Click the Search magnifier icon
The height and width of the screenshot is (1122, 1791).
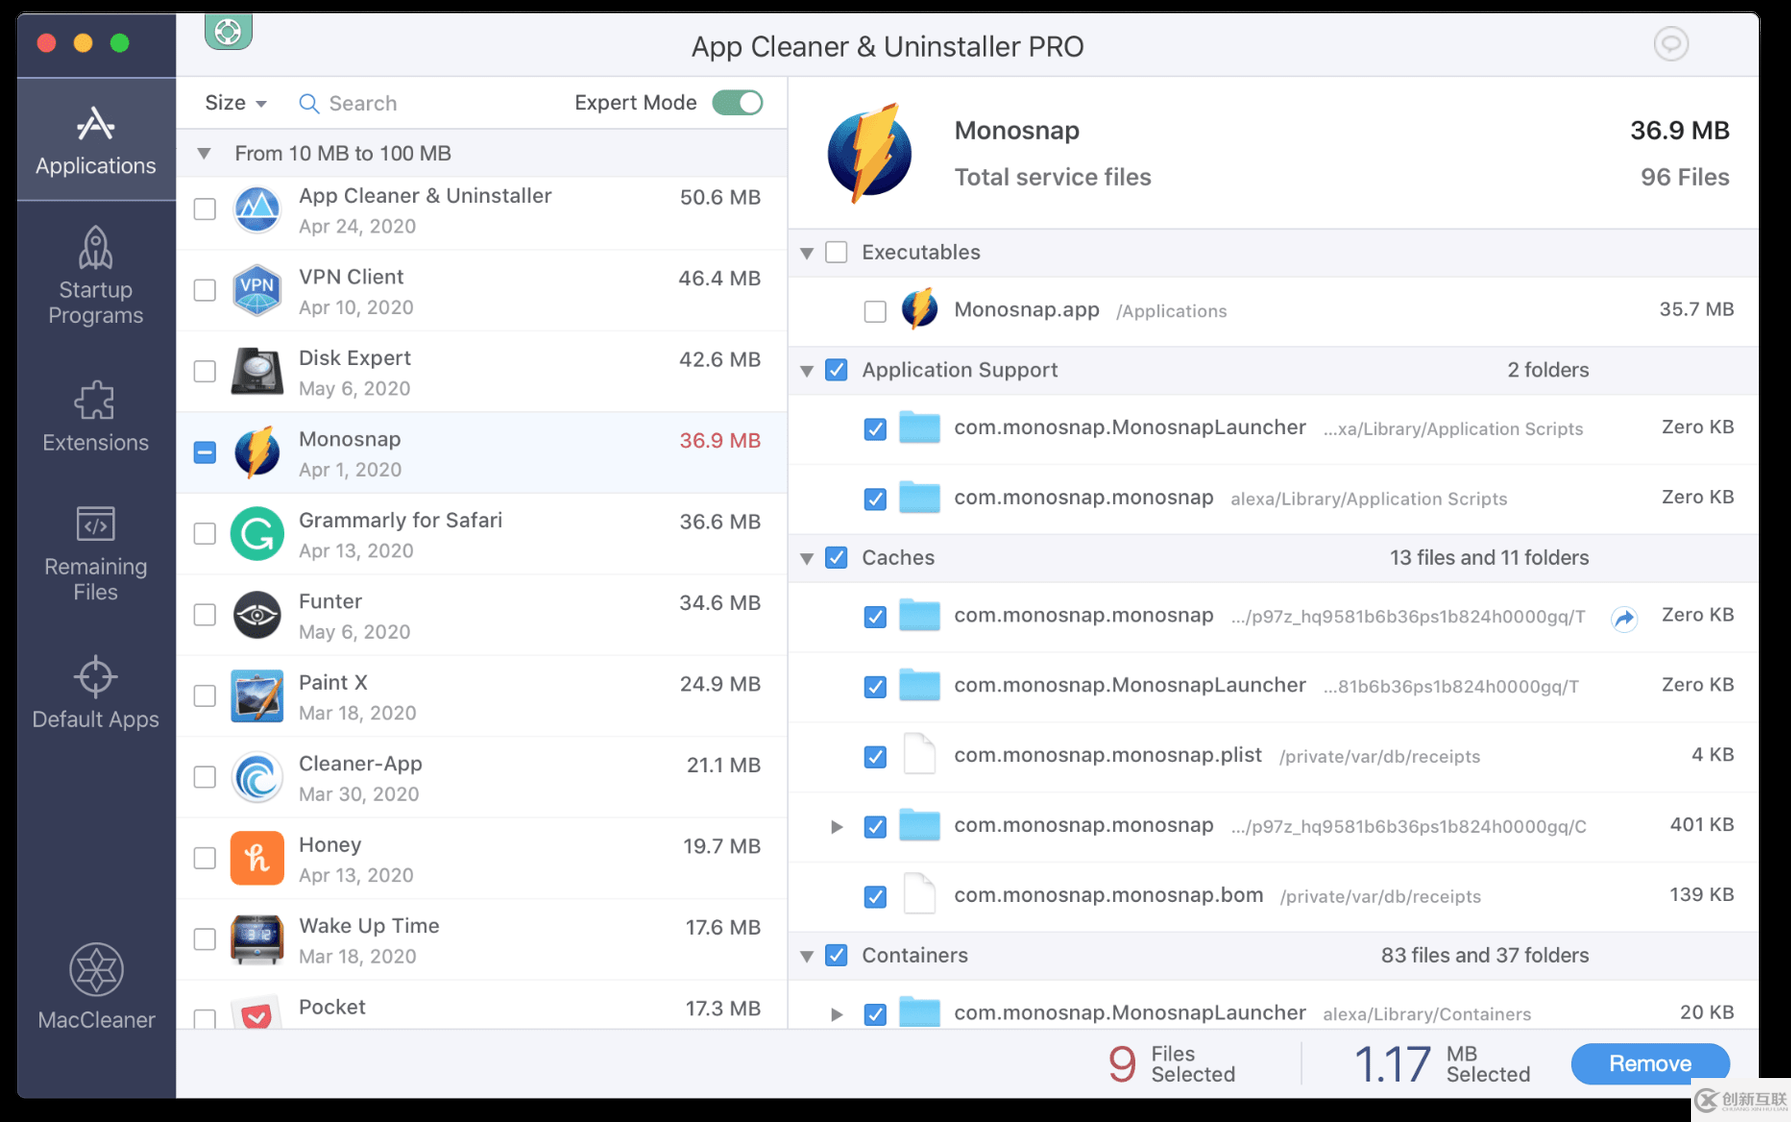(308, 103)
